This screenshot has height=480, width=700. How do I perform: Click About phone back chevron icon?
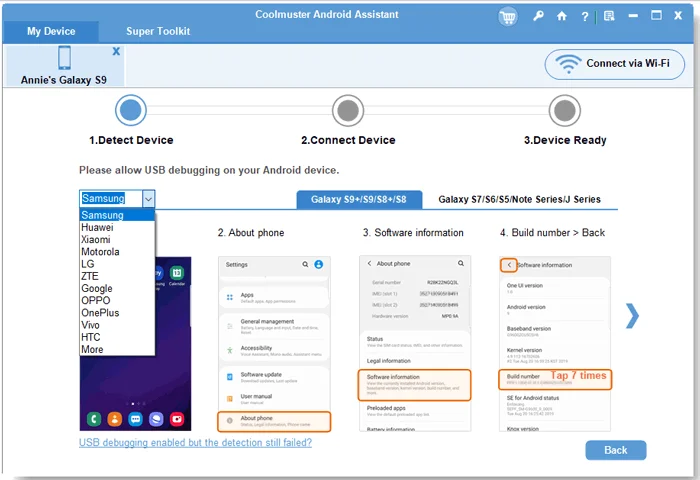click(369, 263)
